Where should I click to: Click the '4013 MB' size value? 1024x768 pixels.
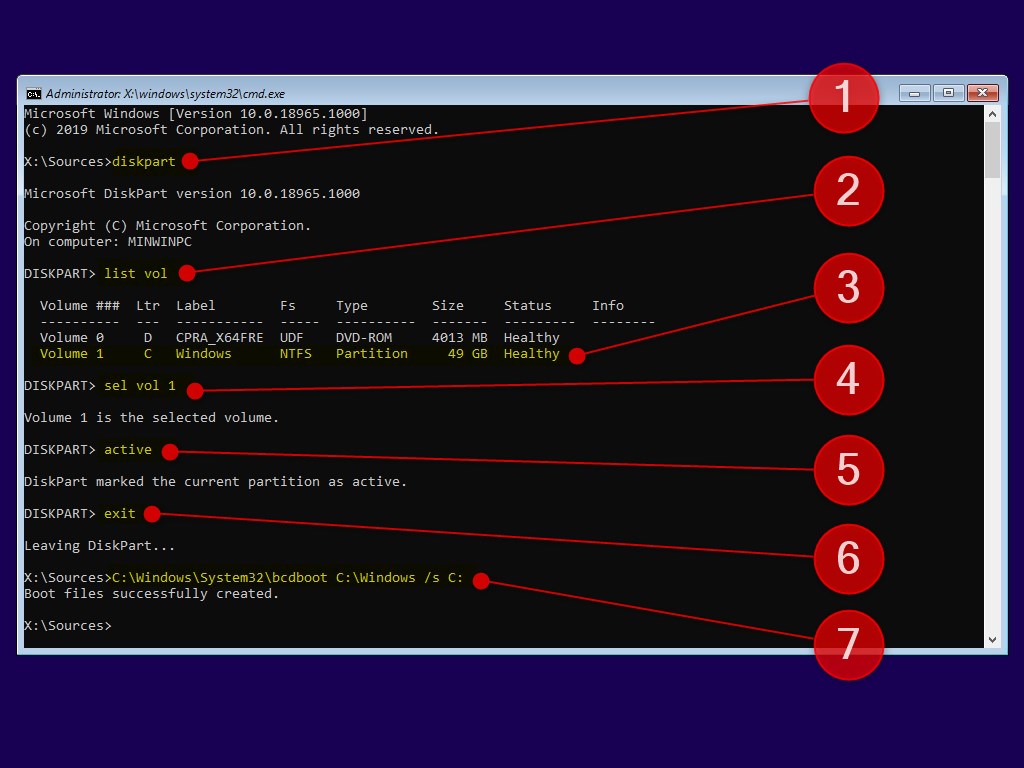pos(460,338)
